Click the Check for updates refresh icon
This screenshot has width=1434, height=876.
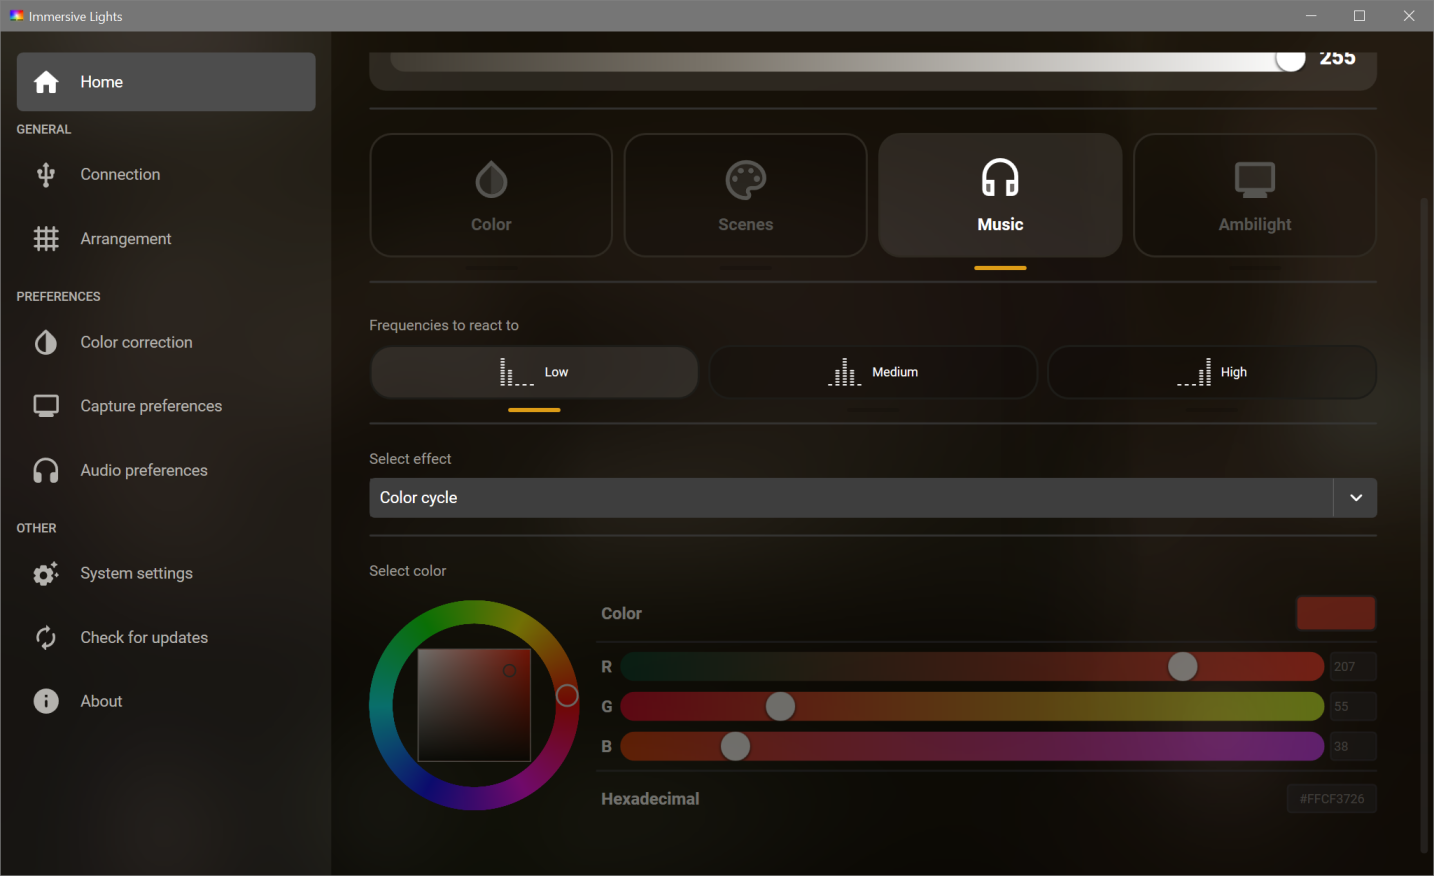pyautogui.click(x=46, y=638)
